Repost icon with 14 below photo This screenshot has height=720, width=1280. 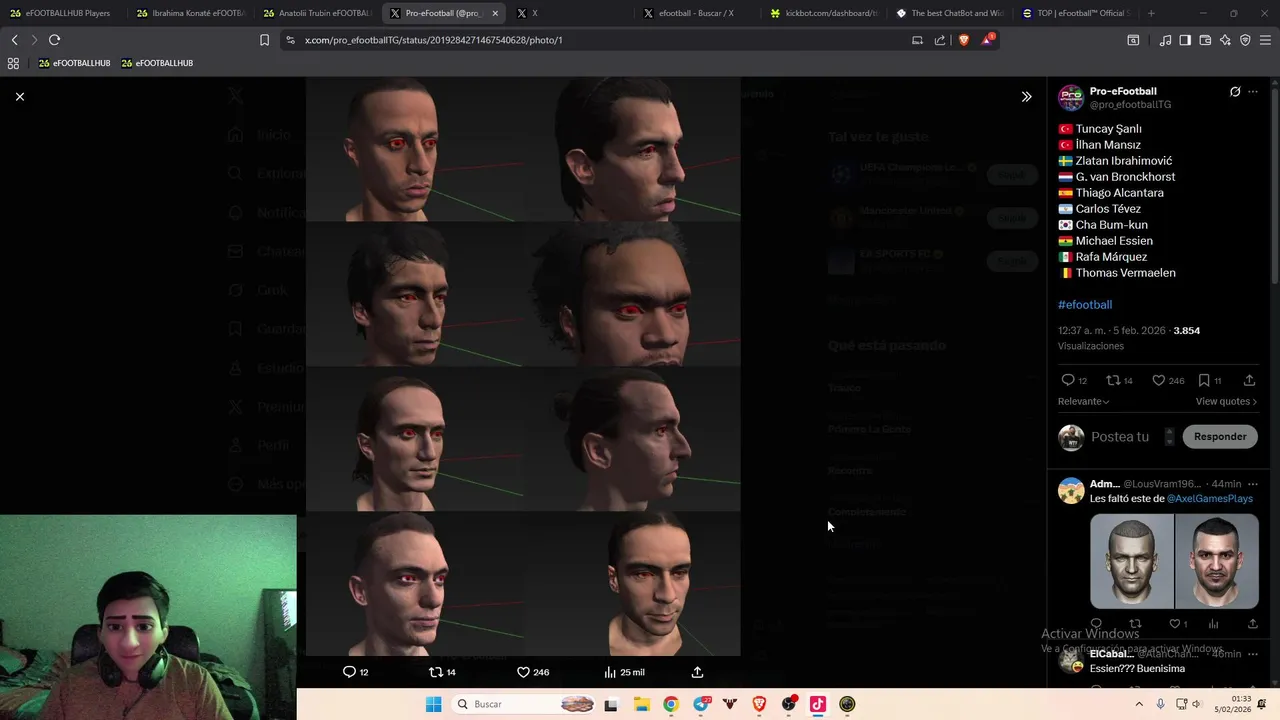[x=435, y=672]
